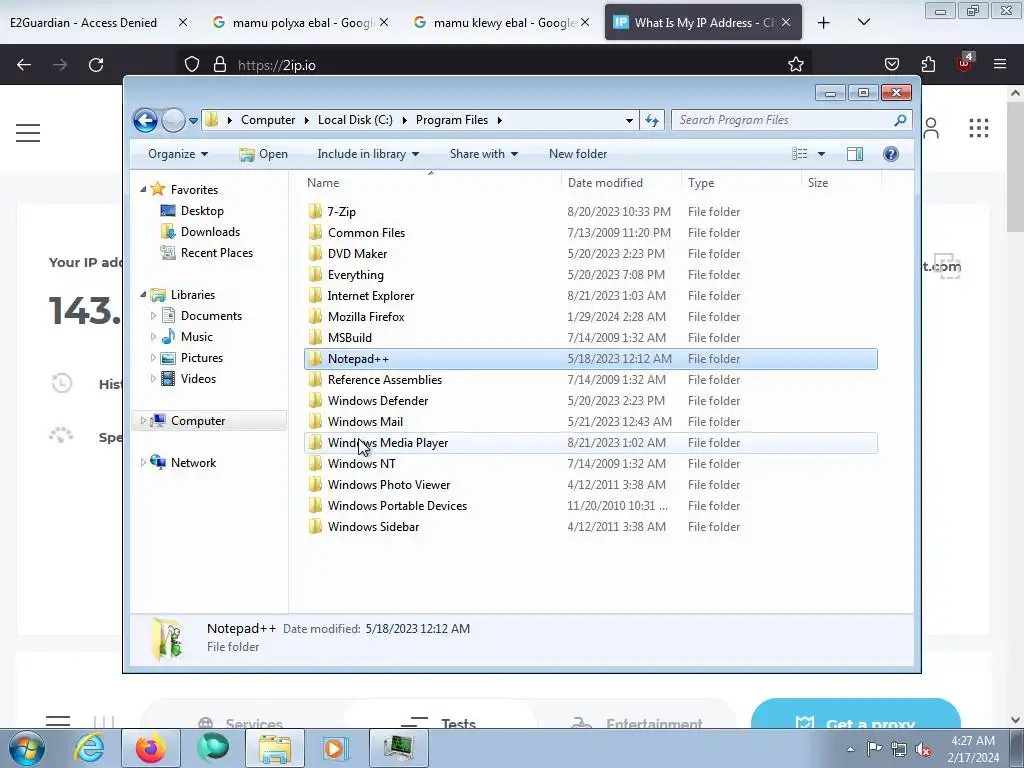Open recent pages dropdown beside Forward button
Screen dimensions: 1024x768
point(193,120)
